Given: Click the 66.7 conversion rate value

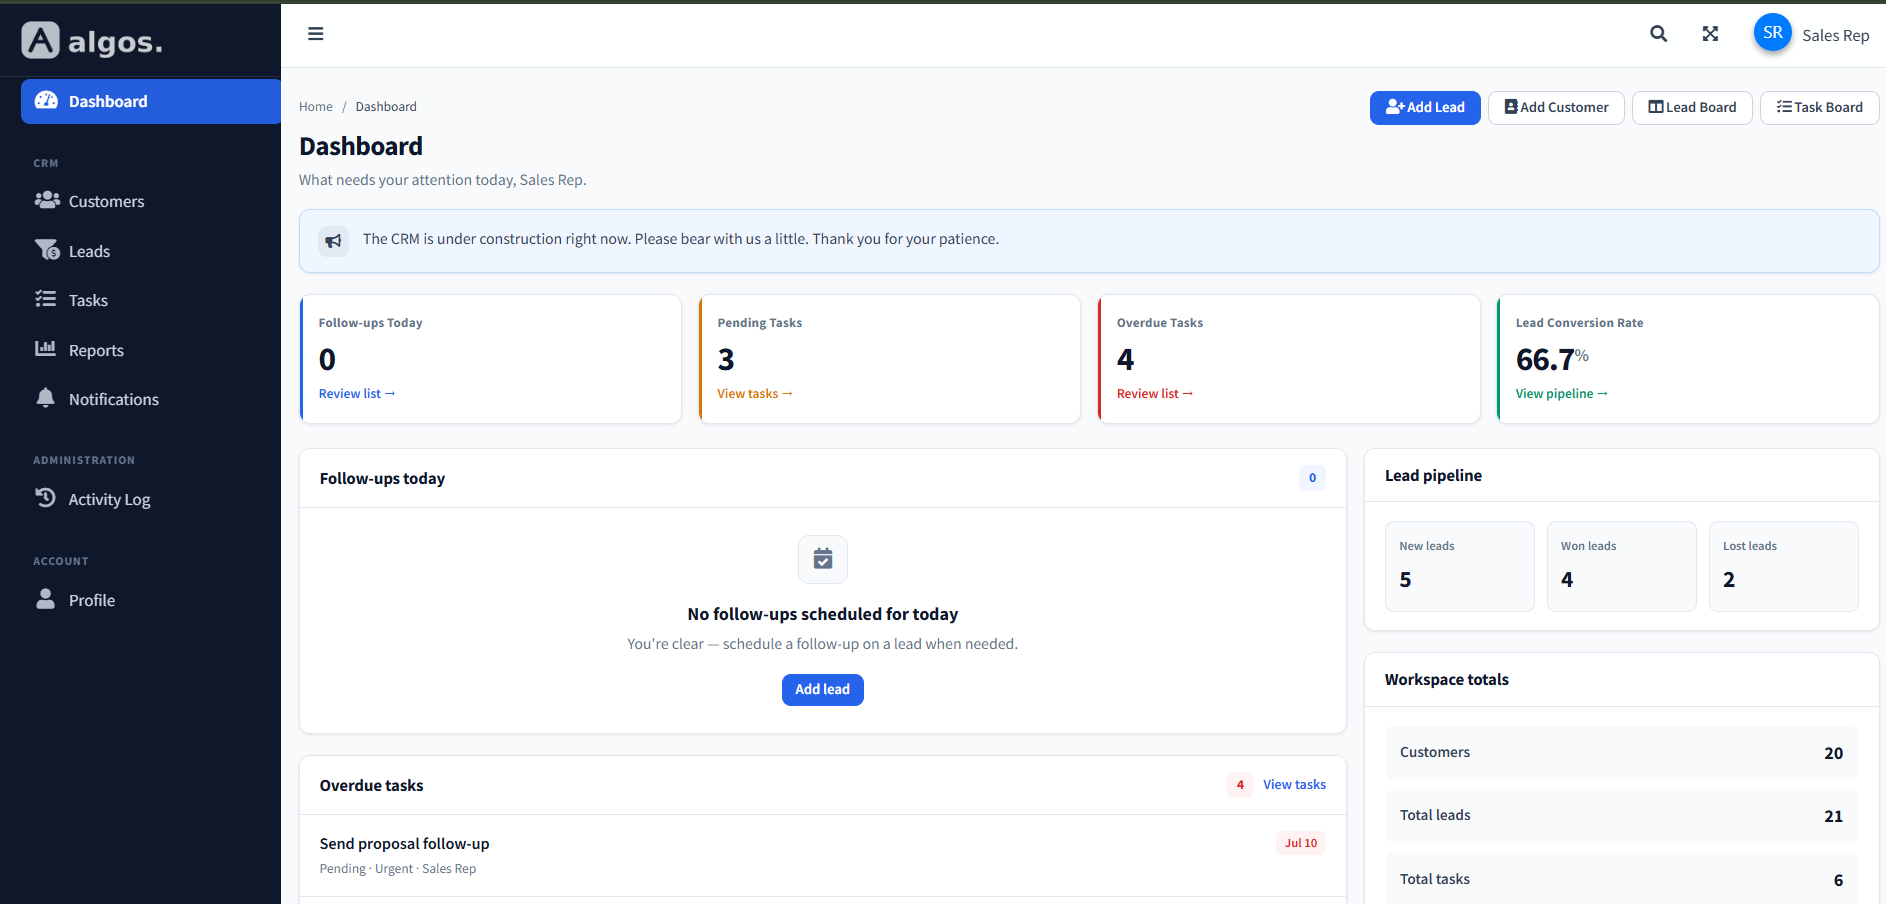Looking at the screenshot, I should 1552,359.
